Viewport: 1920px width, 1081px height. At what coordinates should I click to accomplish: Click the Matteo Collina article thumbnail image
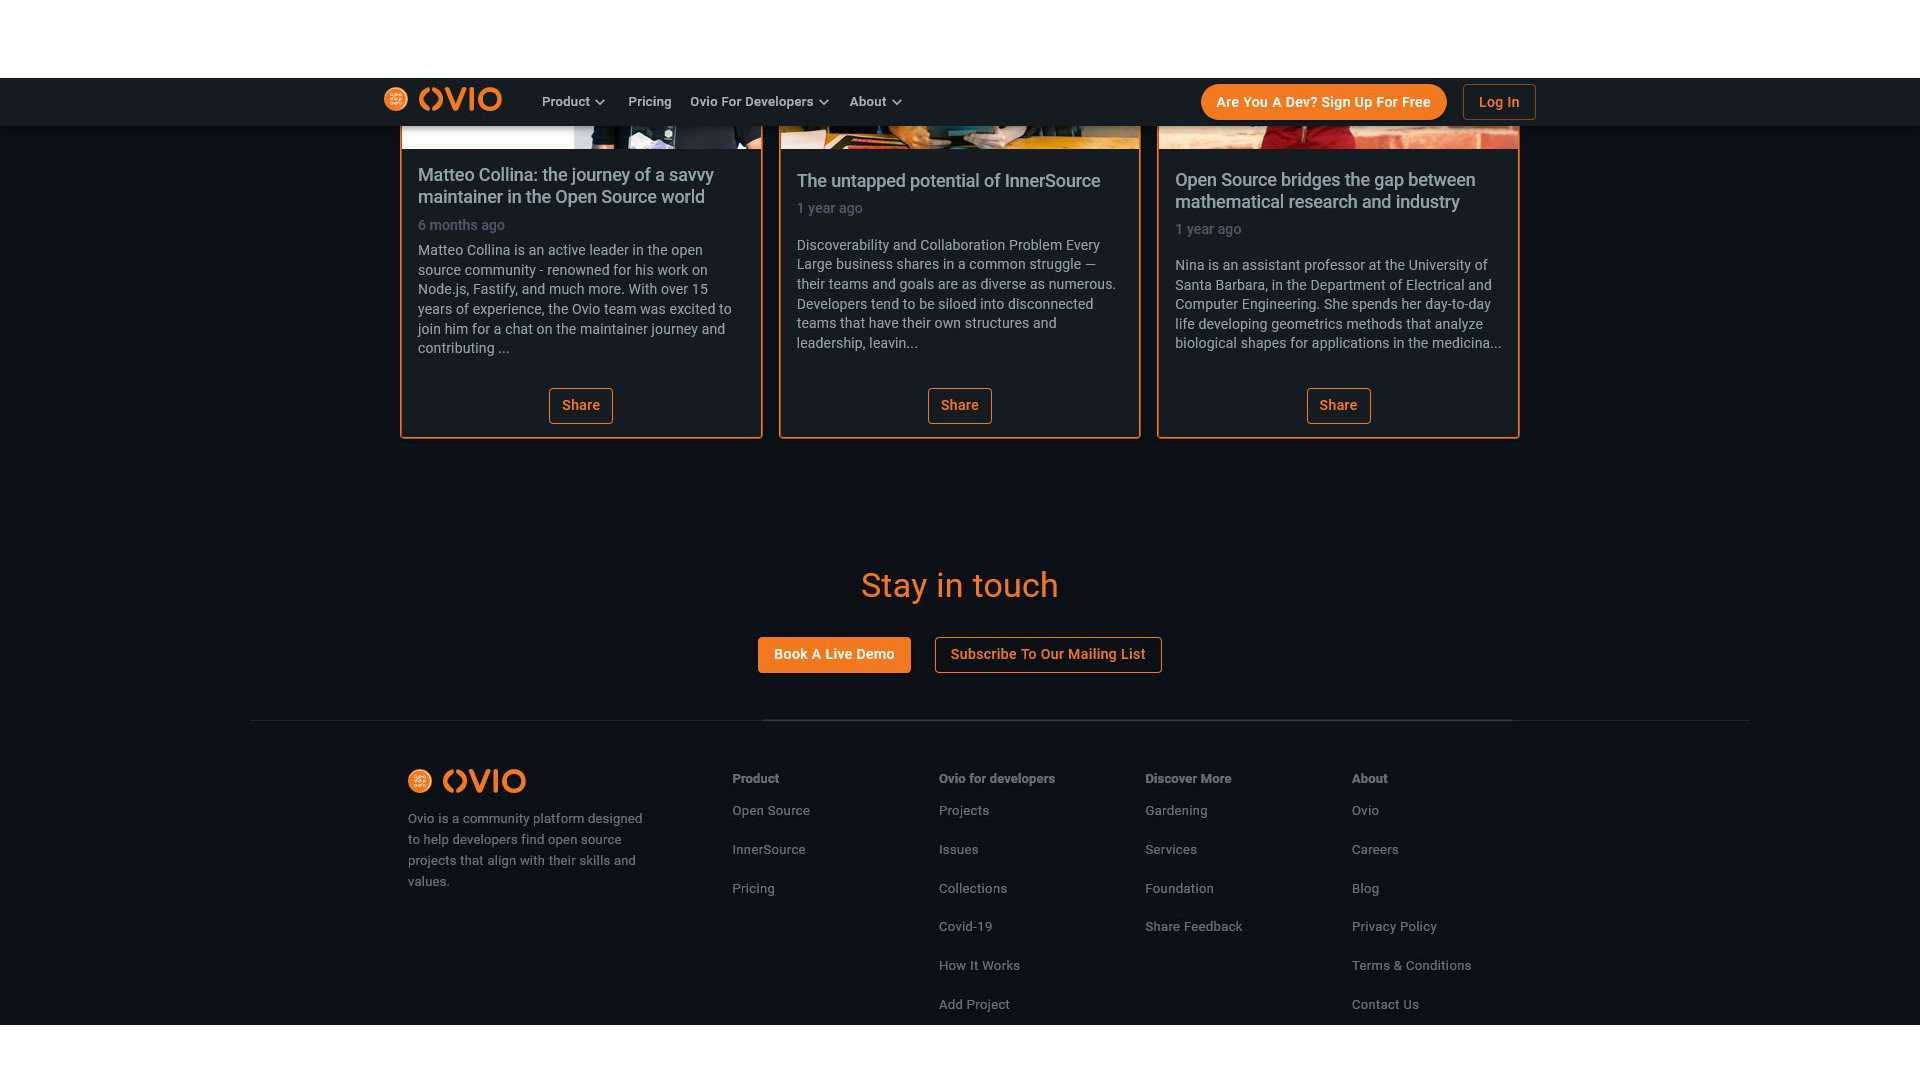581,138
